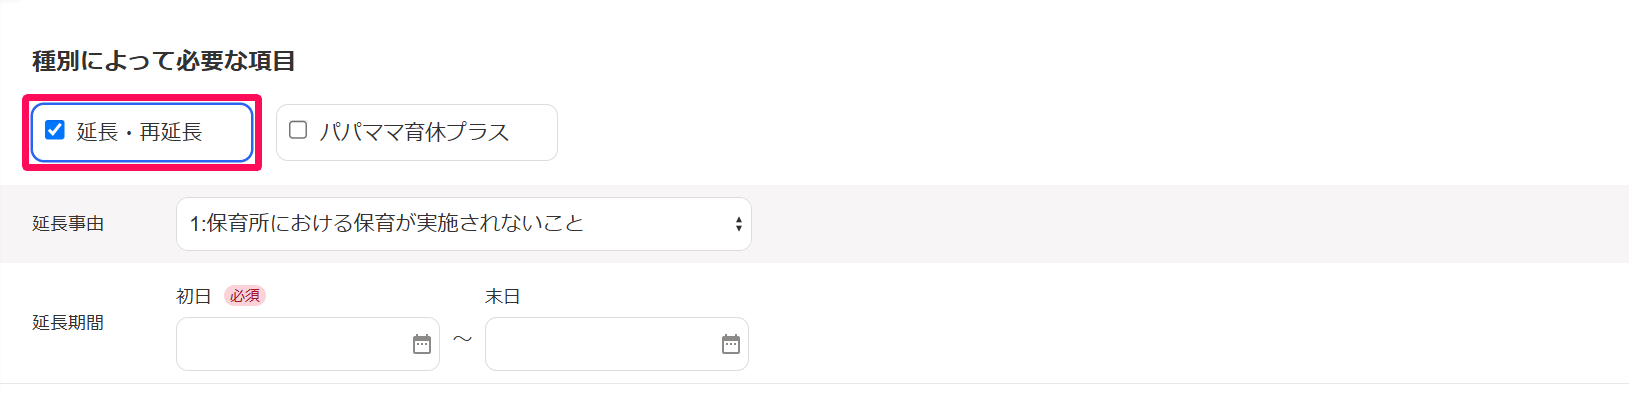Uncheck the 延長・再延長 checkbox

[x=55, y=130]
